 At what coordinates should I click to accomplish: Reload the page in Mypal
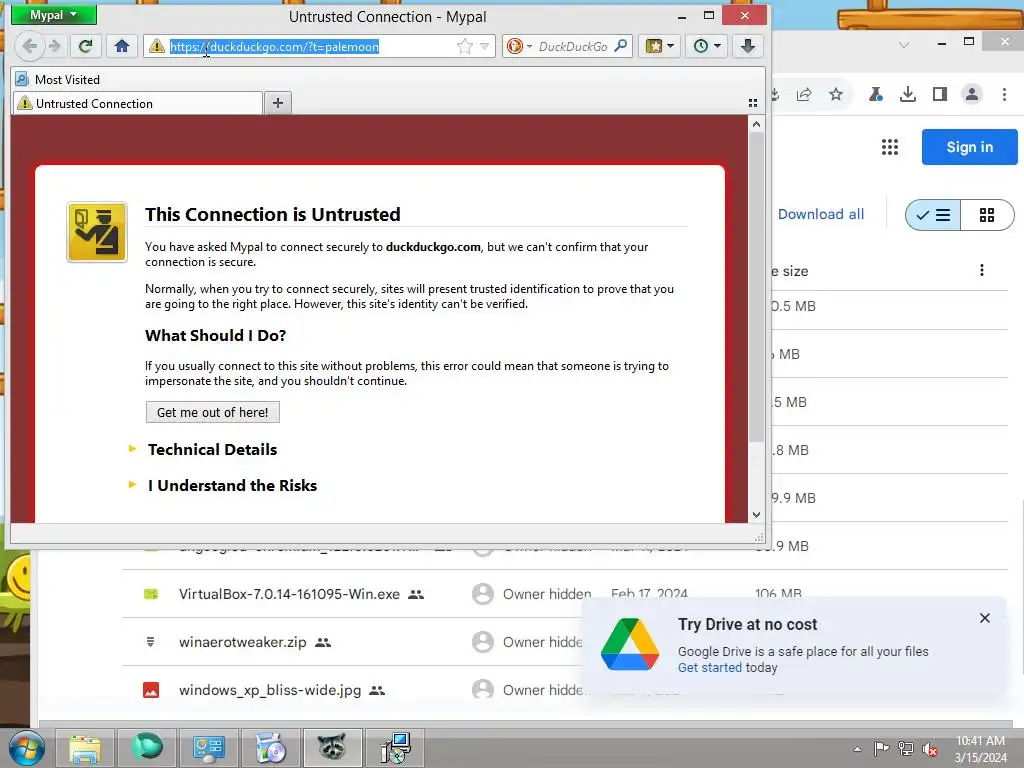[85, 46]
